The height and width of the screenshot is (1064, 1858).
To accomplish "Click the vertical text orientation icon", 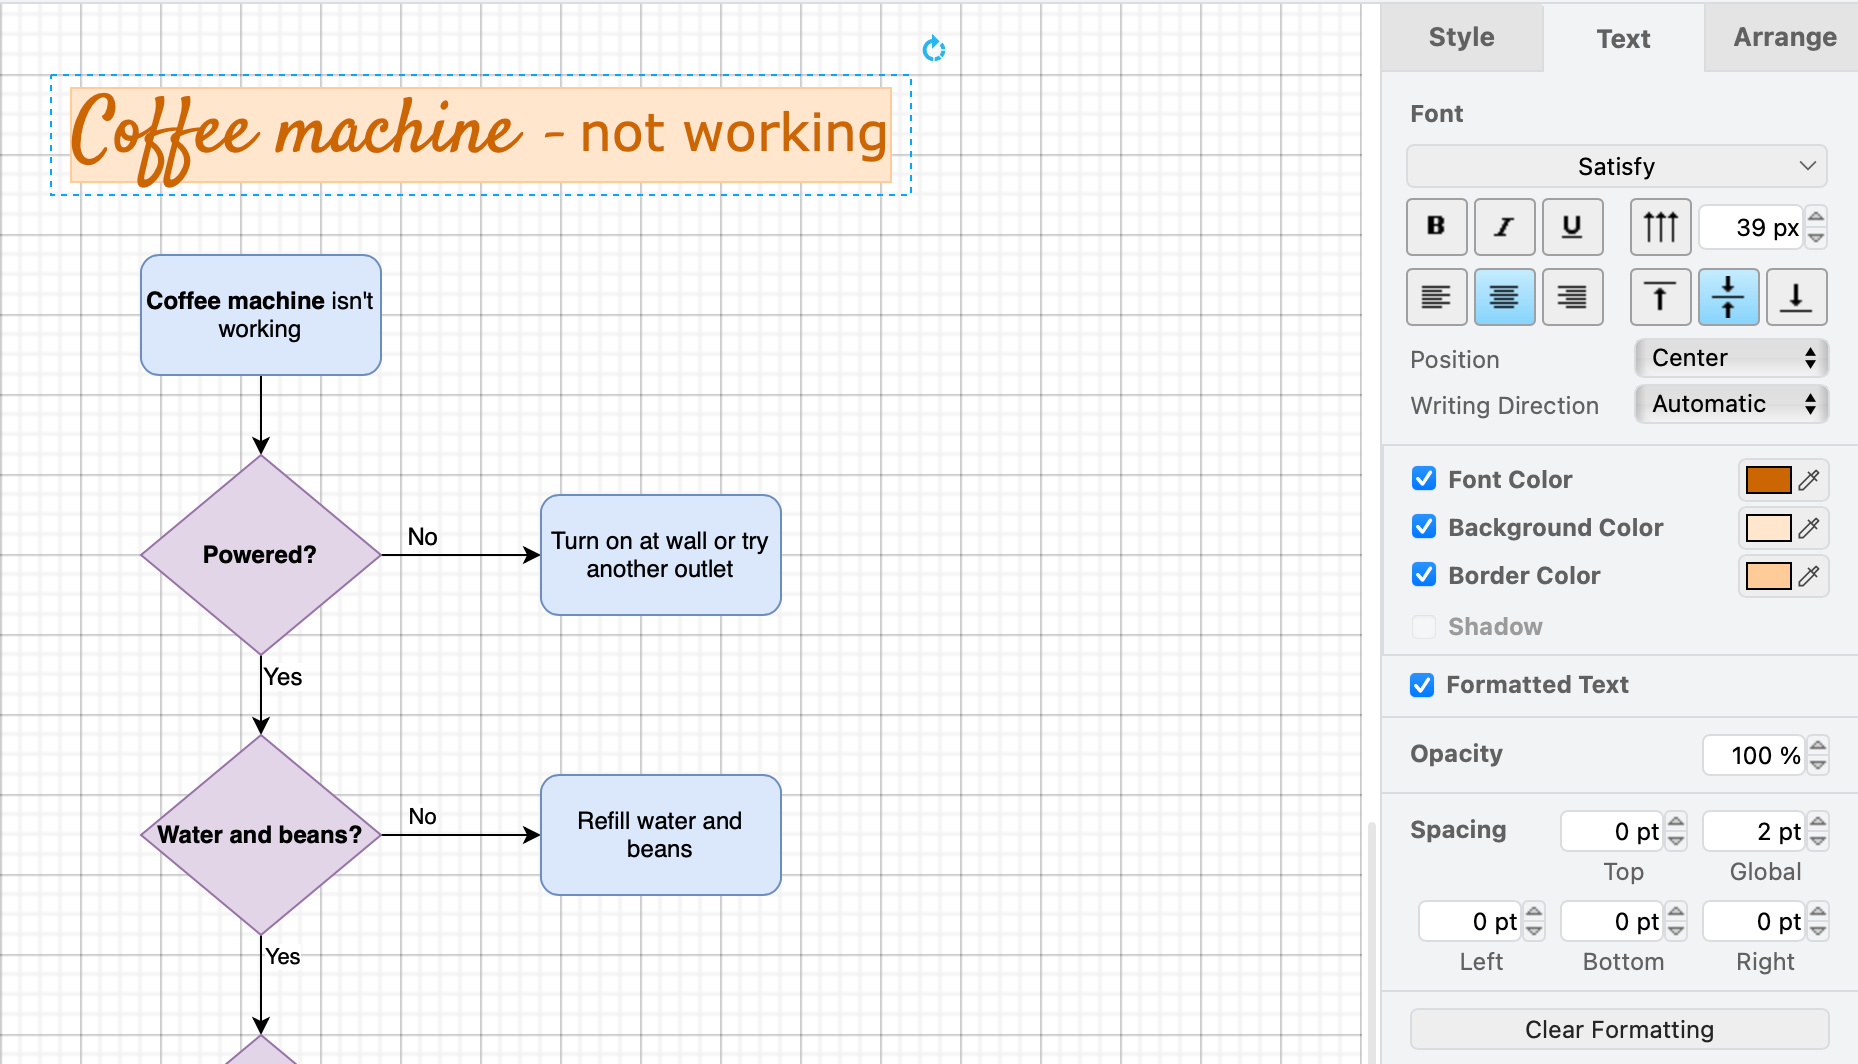I will click(1660, 227).
